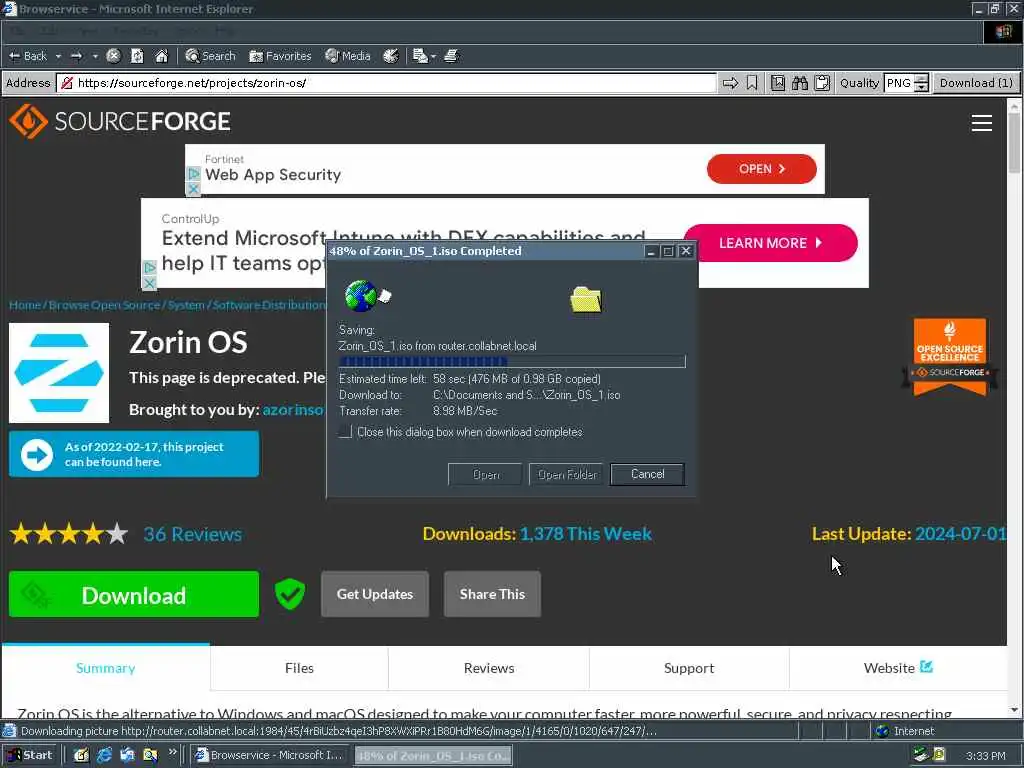The height and width of the screenshot is (768, 1024).
Task: Launch Internet Explorer from quick launch
Action: pos(104,755)
